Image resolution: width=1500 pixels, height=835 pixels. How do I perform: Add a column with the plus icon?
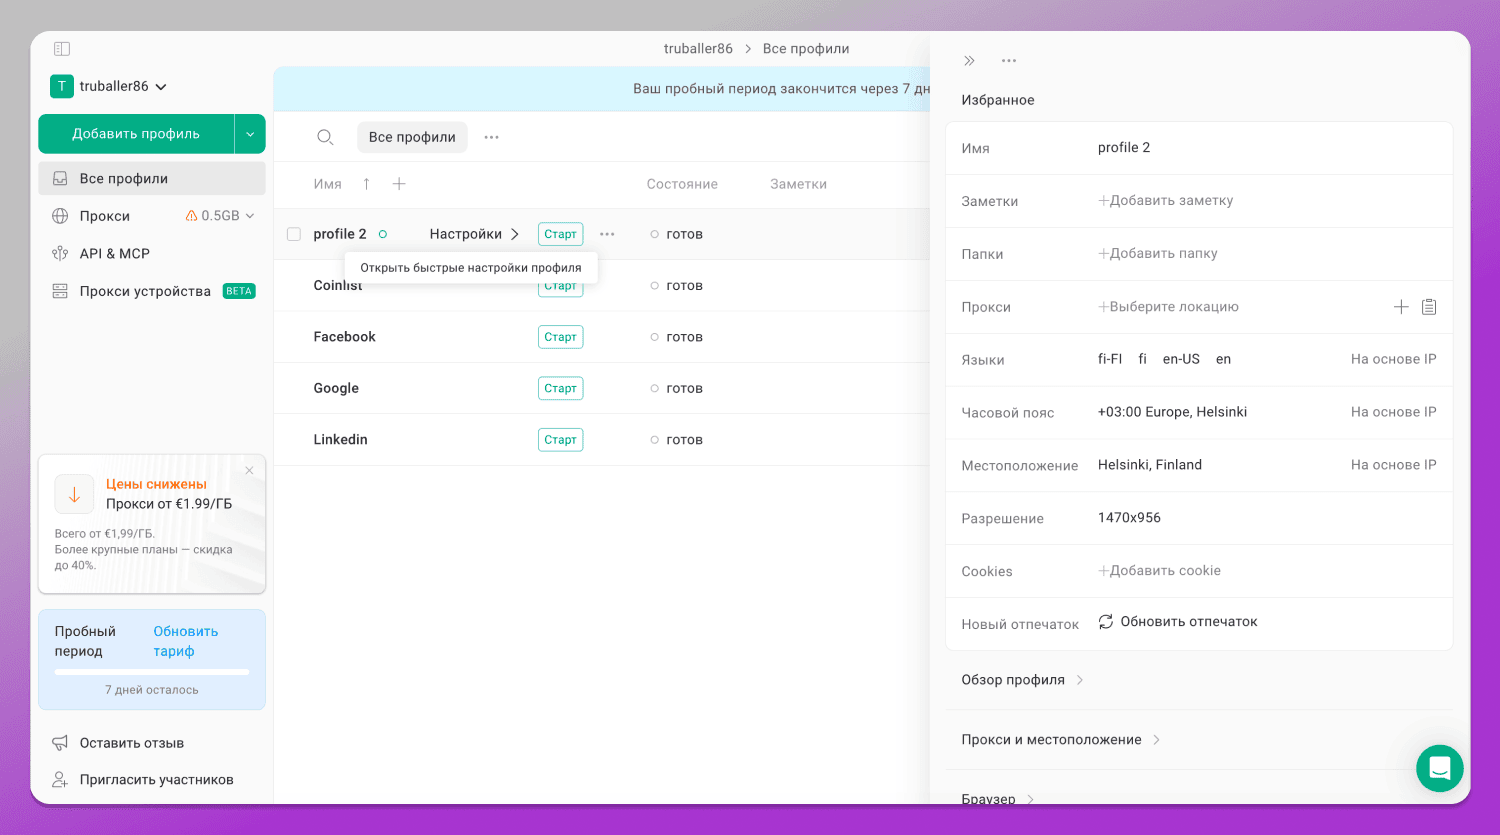pyautogui.click(x=399, y=184)
